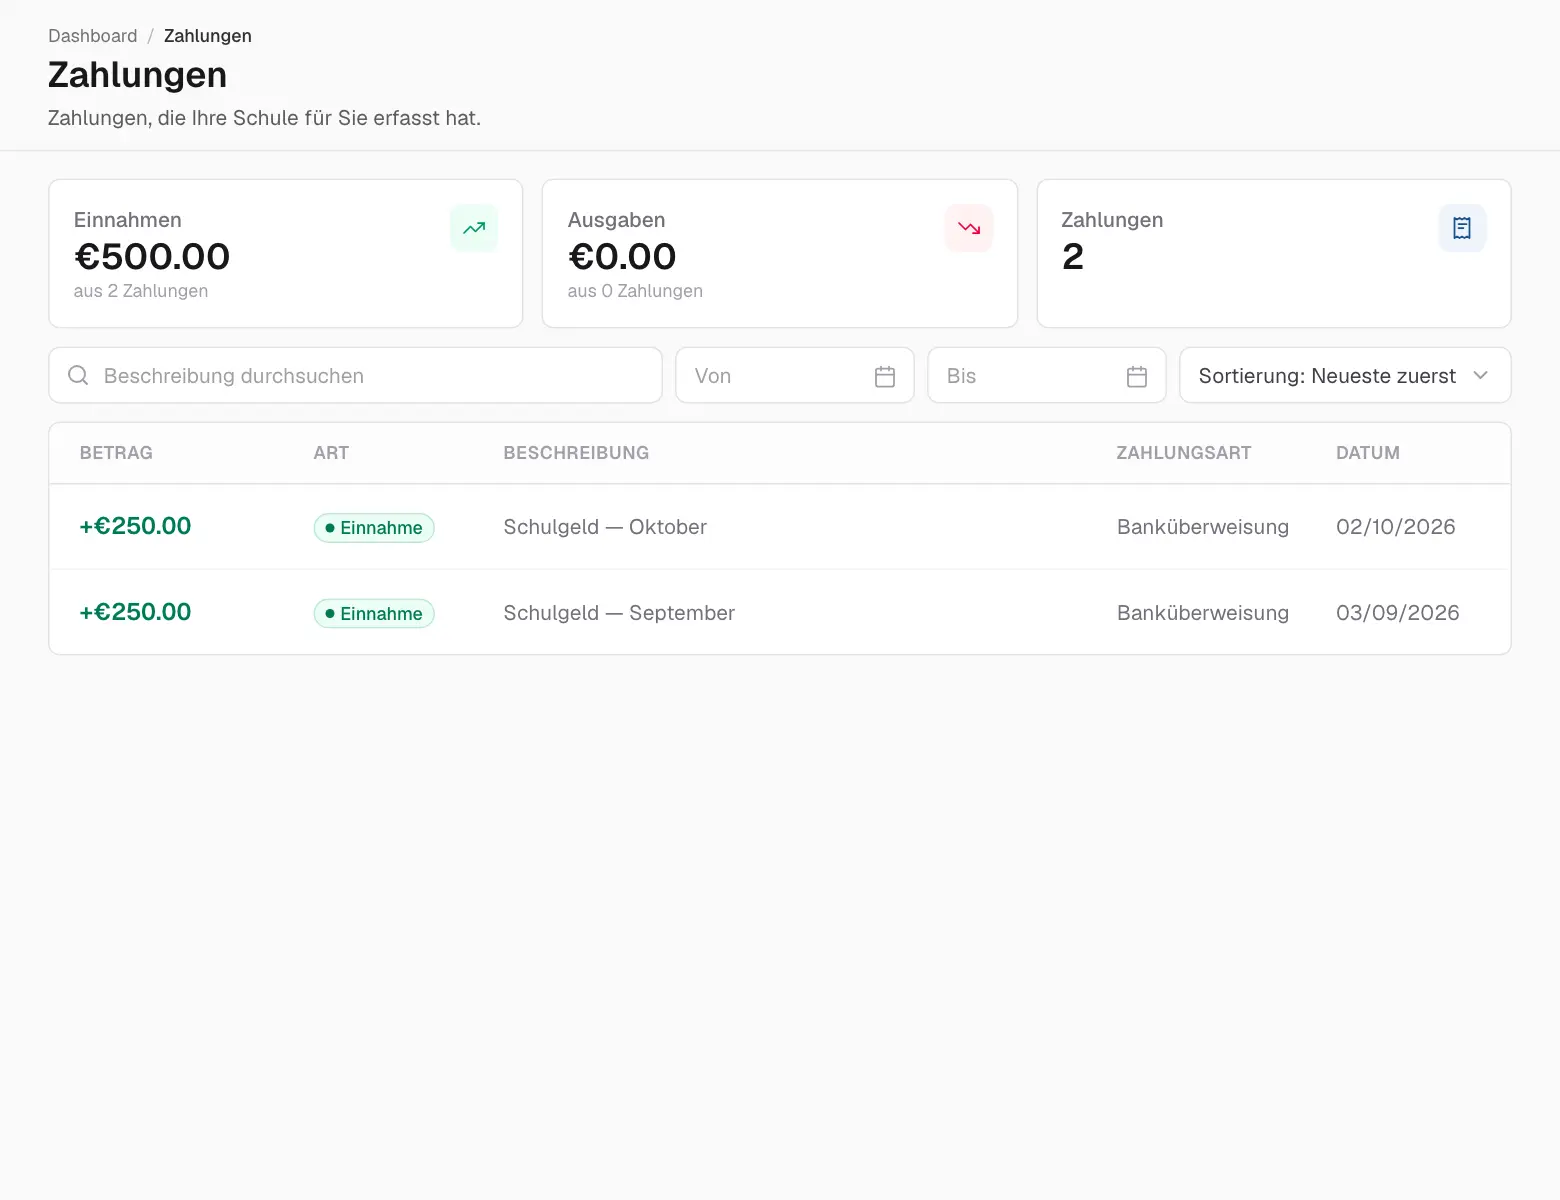The height and width of the screenshot is (1200, 1560).
Task: Click the magnifier icon in the search box
Action: tap(78, 376)
